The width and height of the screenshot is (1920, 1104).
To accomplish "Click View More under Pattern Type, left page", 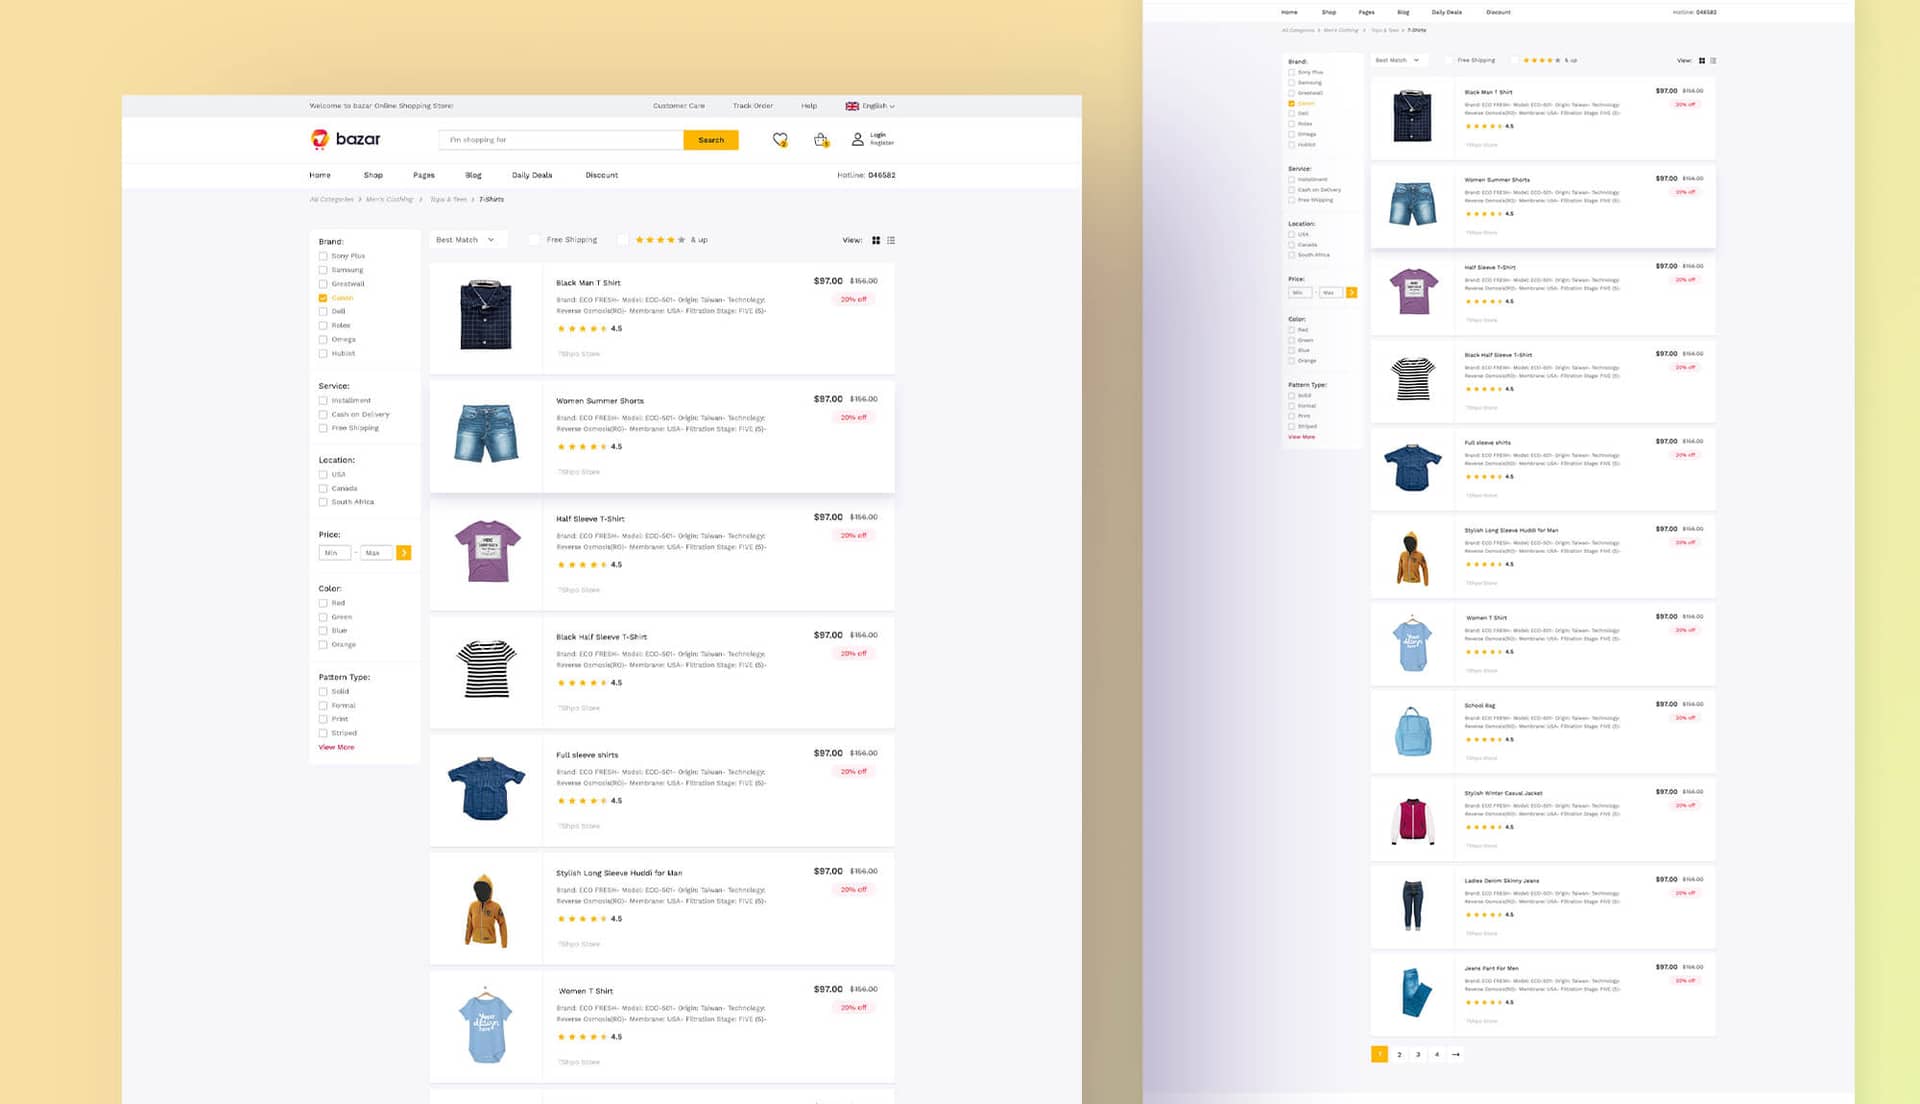I will point(336,748).
